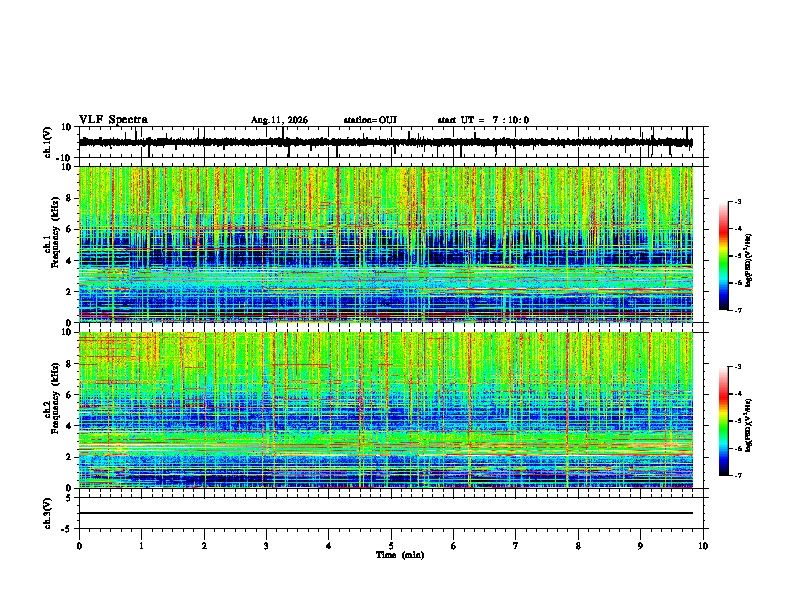Click the ch.2 spectrogram "2" kHz tick label
Image resolution: width=792 pixels, height=612 pixels.
(x=70, y=457)
